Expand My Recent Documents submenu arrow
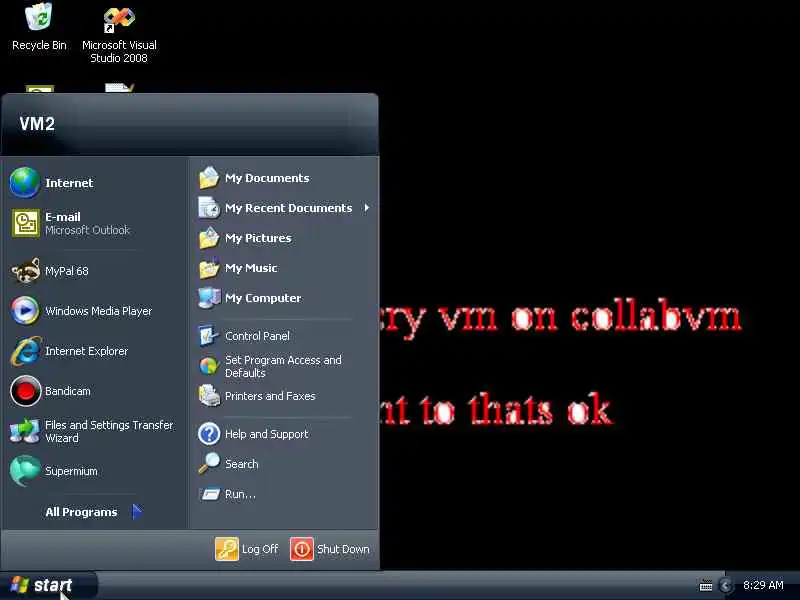Screen dimensions: 800x600 (366, 208)
